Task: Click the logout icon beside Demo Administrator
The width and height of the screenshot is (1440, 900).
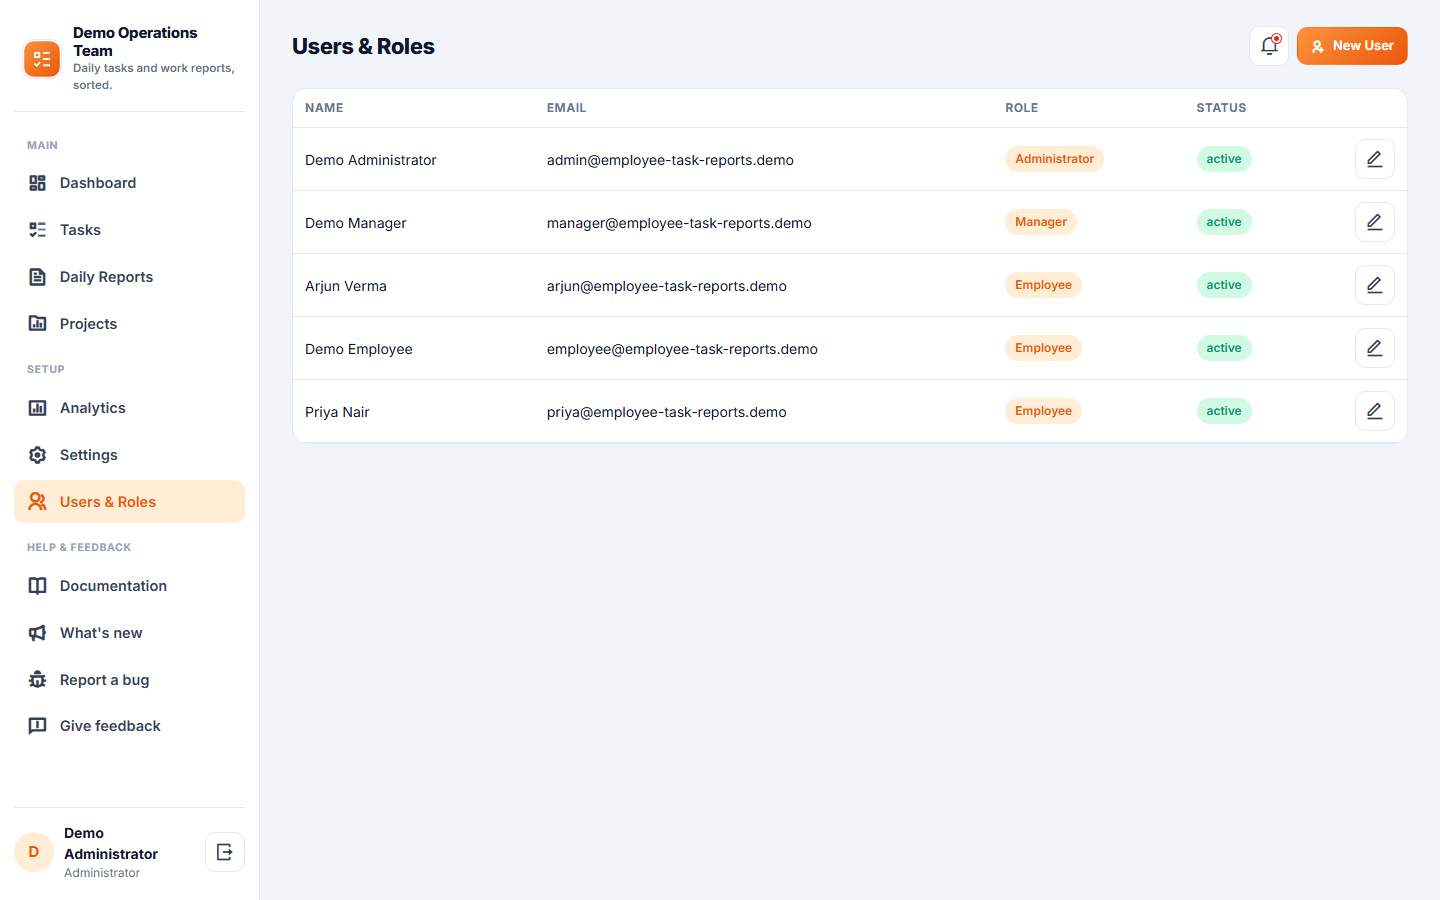Action: pos(225,852)
